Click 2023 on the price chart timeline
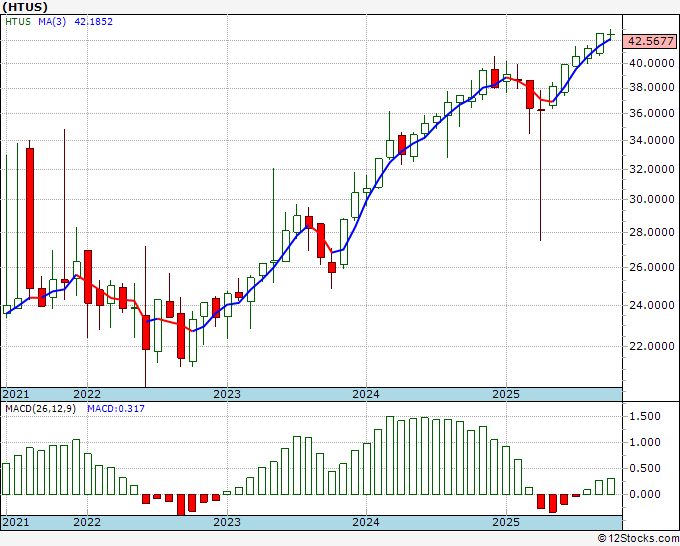This screenshot has width=680, height=546. (227, 394)
